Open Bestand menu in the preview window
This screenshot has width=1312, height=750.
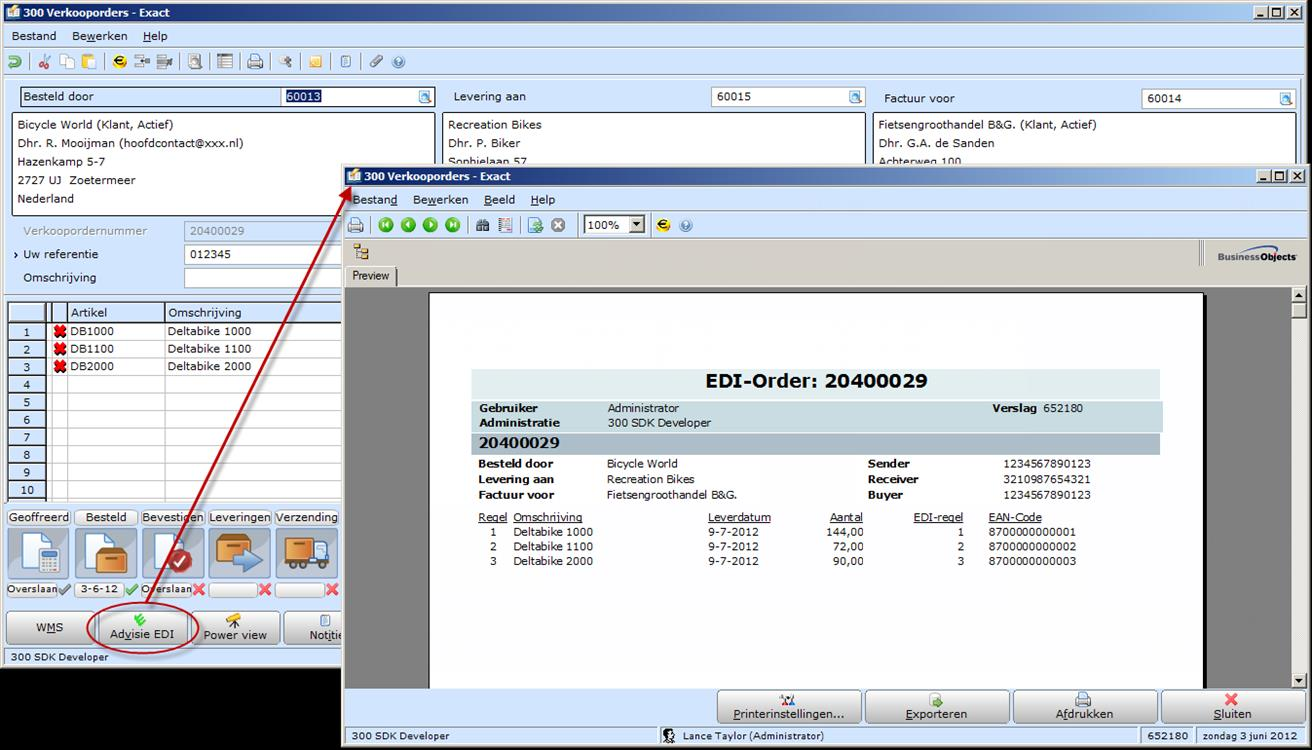click(375, 199)
